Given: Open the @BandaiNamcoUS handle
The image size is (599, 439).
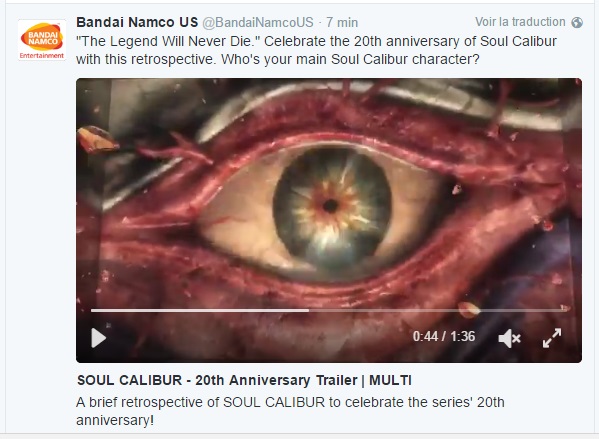Looking at the screenshot, I should click(257, 23).
